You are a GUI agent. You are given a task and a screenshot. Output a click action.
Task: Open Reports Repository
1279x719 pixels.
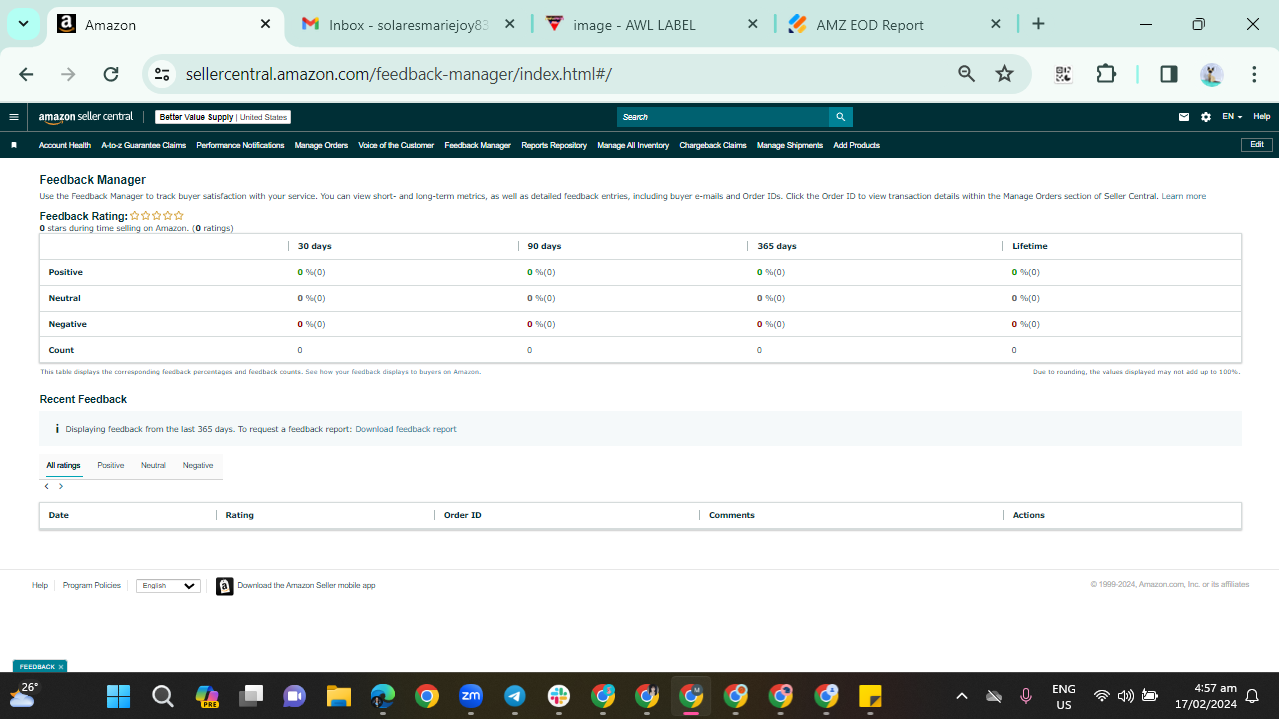point(554,145)
